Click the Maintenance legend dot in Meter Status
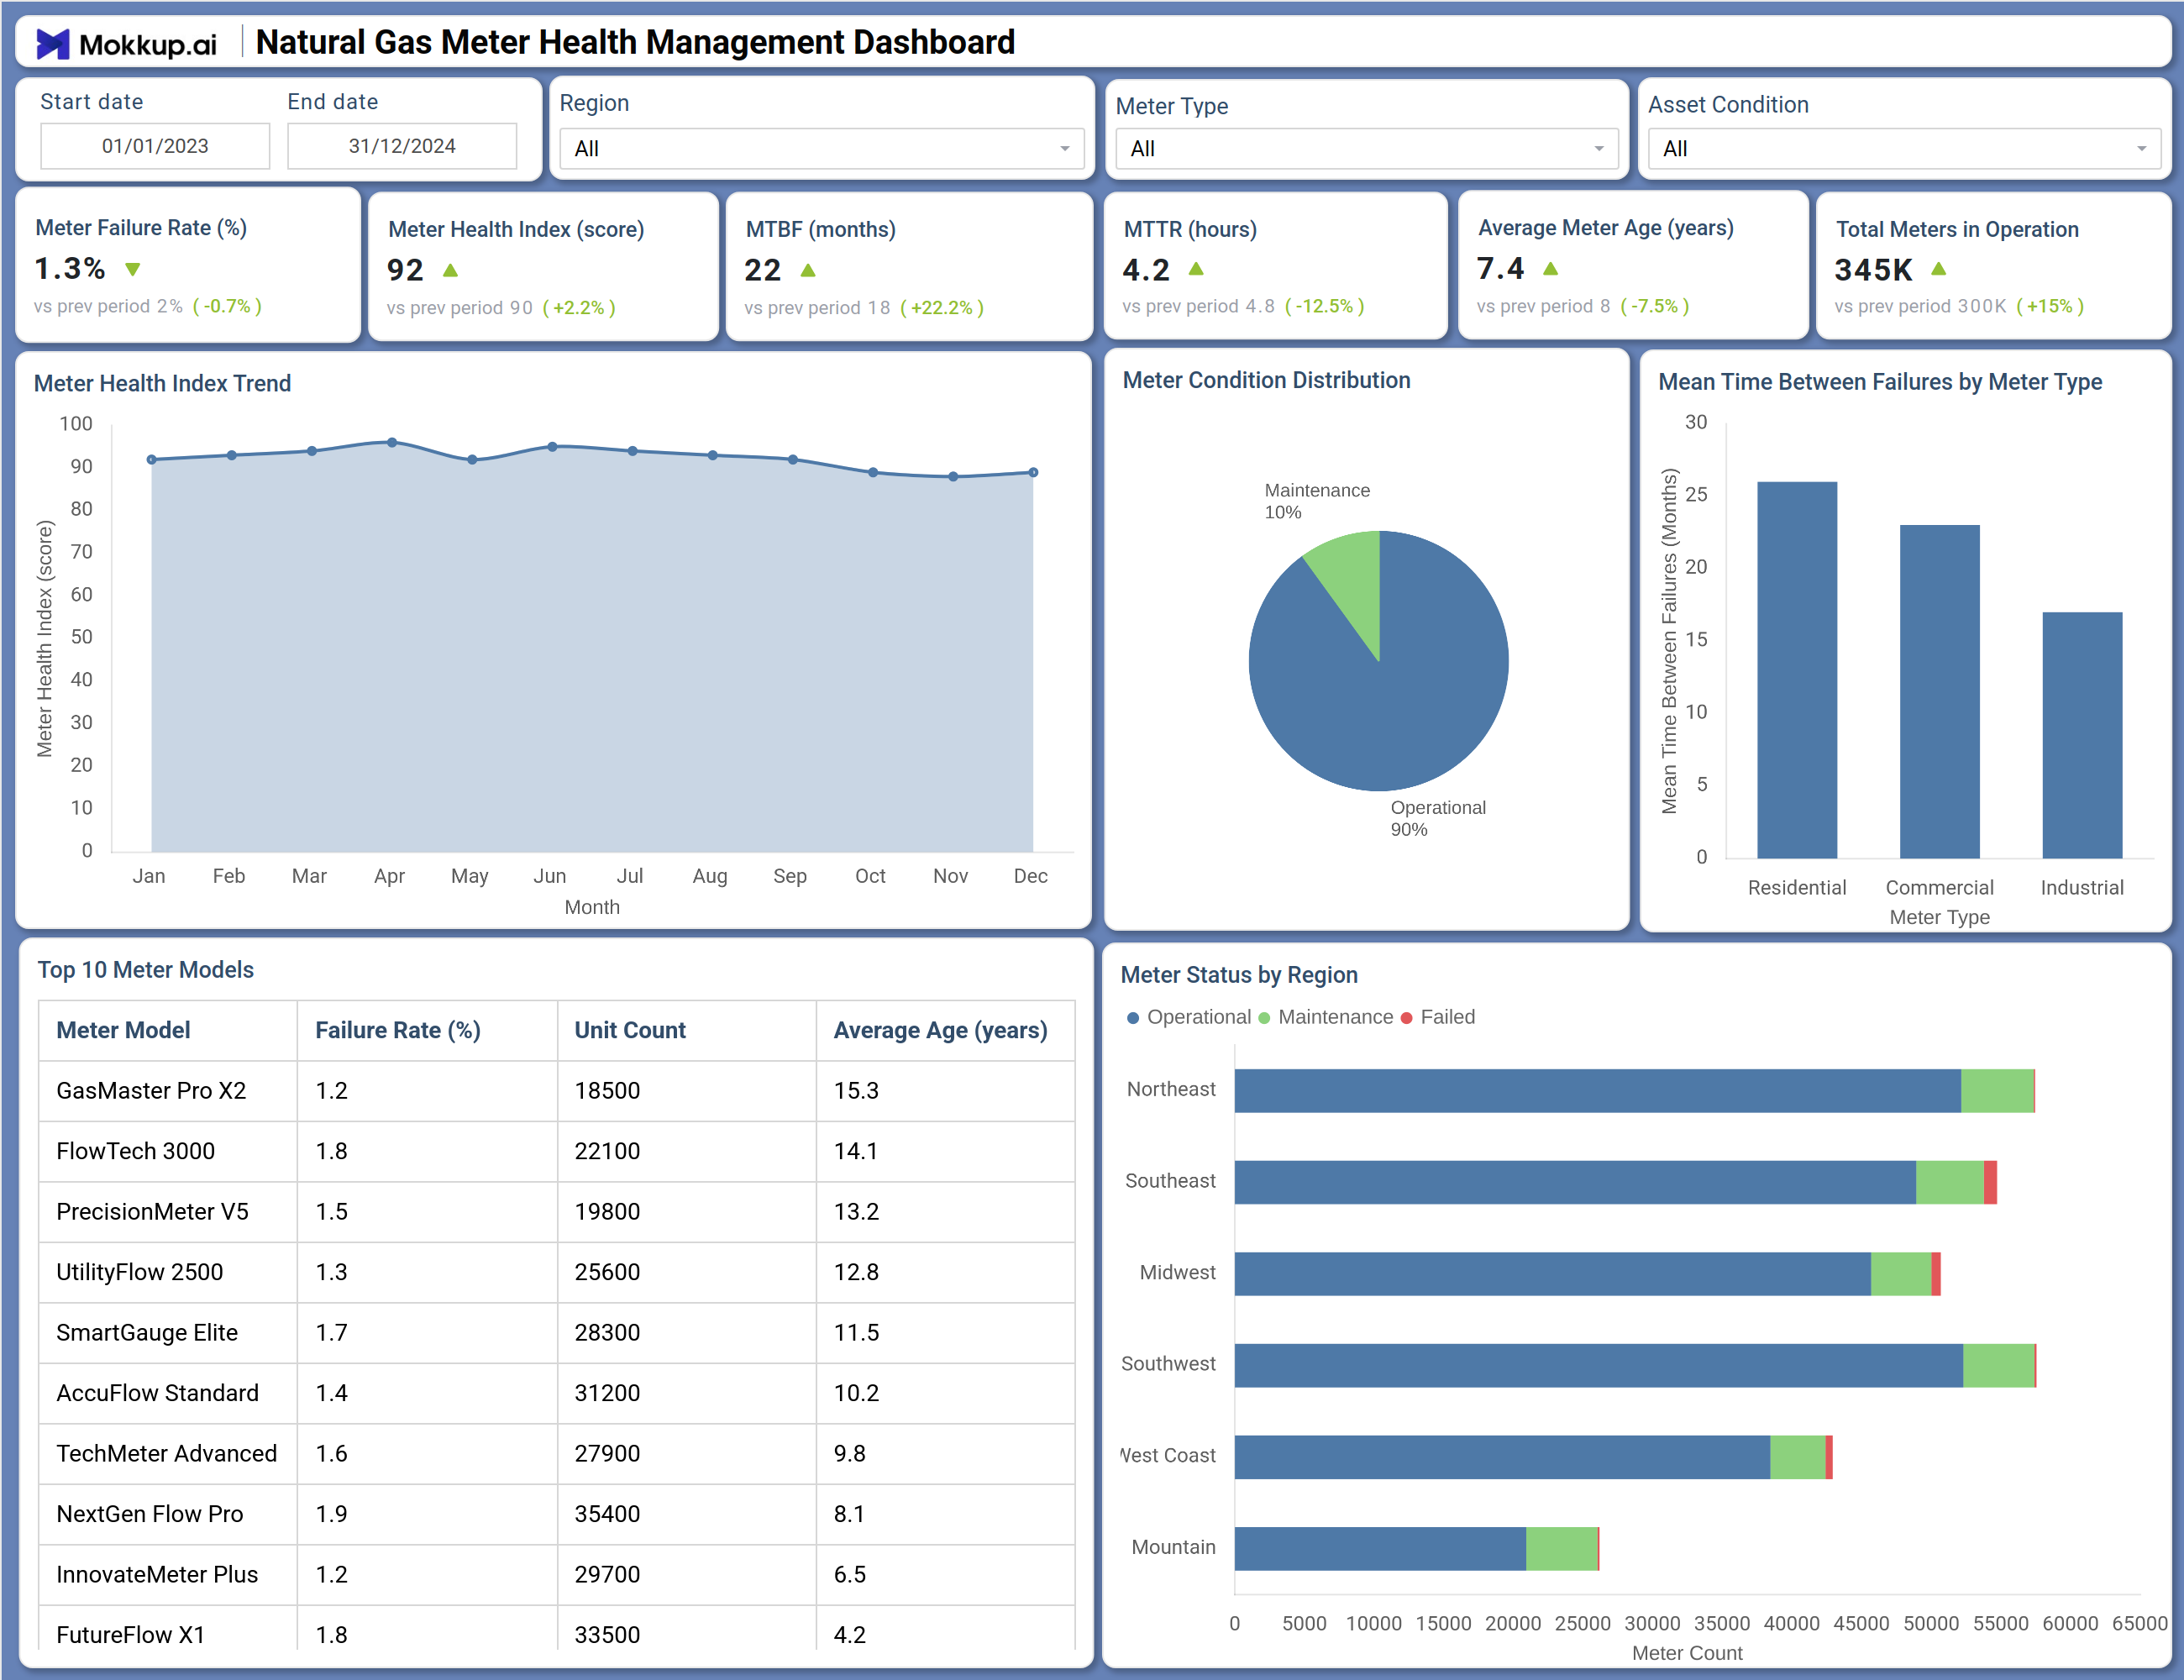 pyautogui.click(x=1265, y=1018)
